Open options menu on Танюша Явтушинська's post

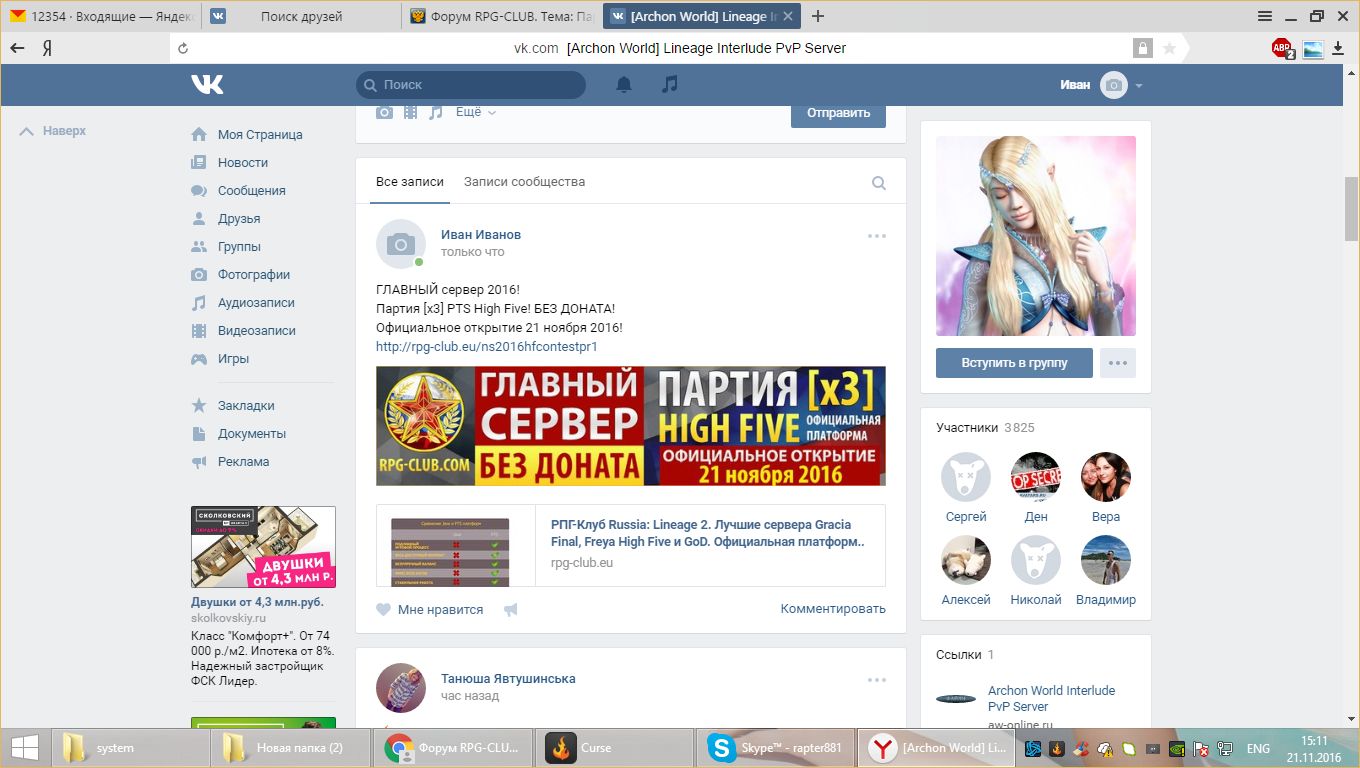point(877,680)
